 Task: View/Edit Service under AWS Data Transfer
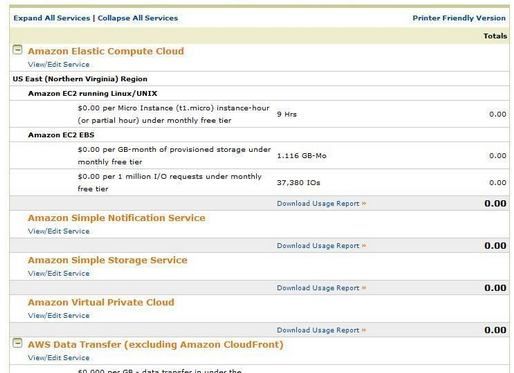pyautogui.click(x=59, y=358)
